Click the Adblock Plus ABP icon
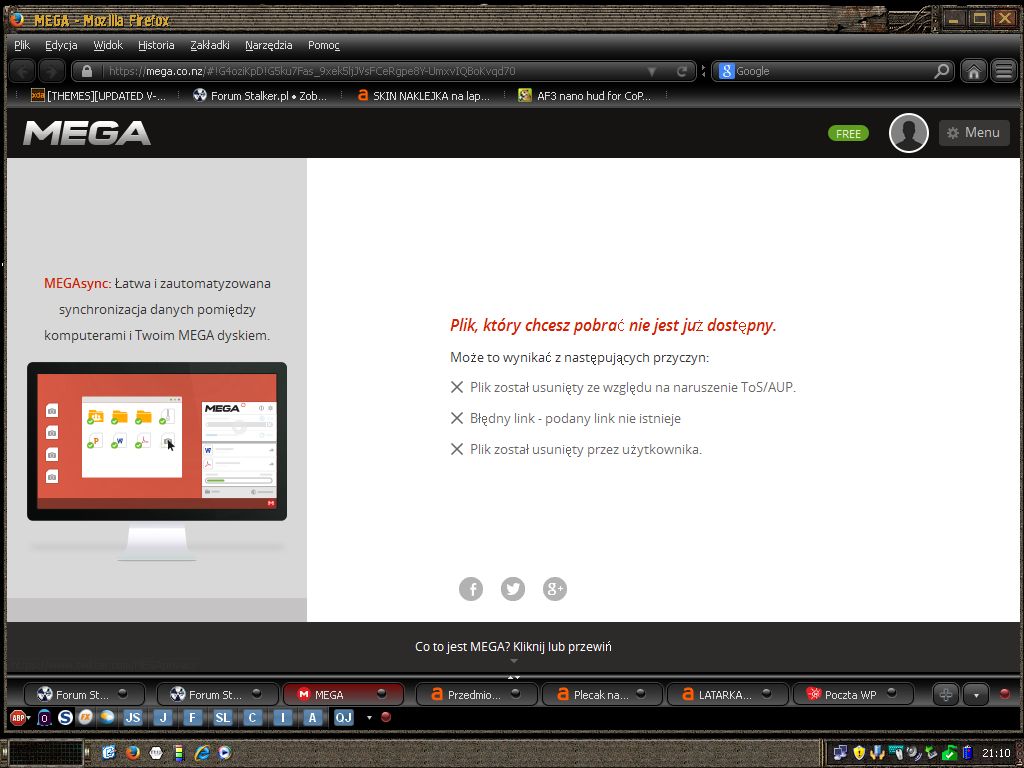This screenshot has height=768, width=1024. click(18, 718)
